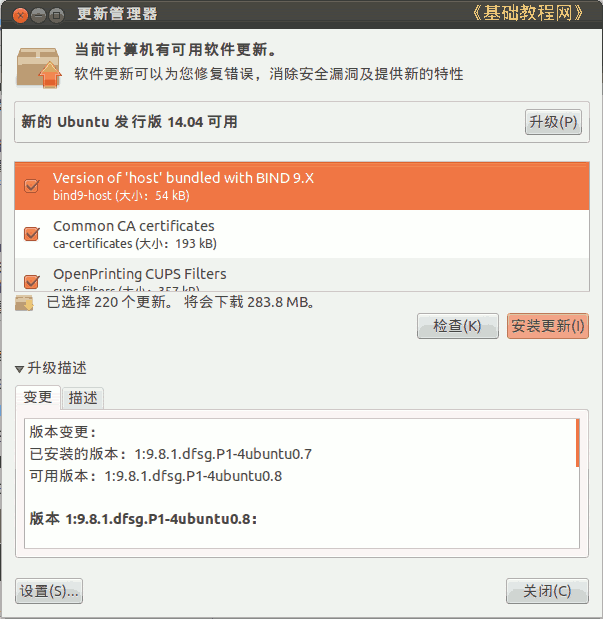The image size is (603, 619).
Task: Toggle the OpenPrinting CUPS Filters checkbox
Action: pos(32,281)
